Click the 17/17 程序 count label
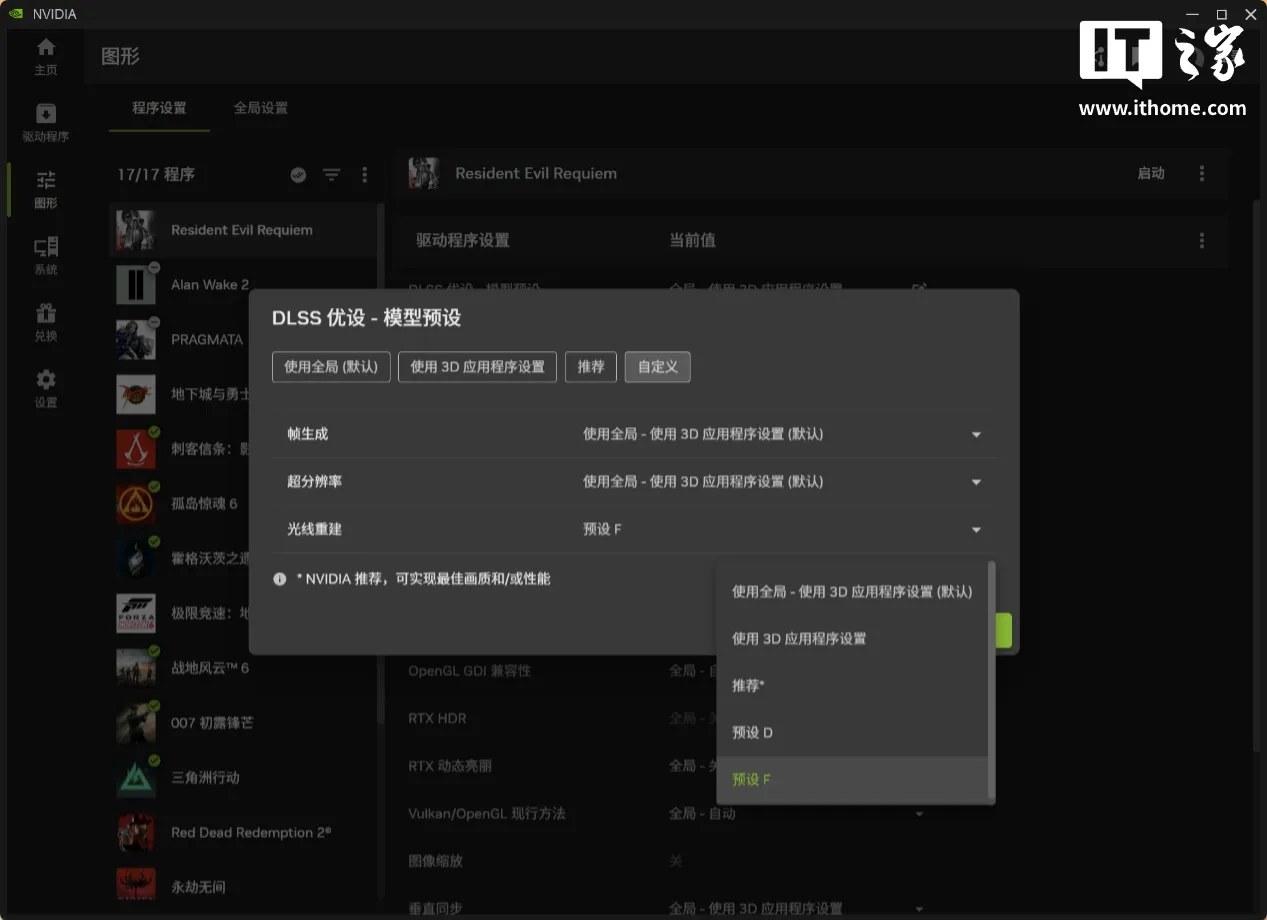The image size is (1267, 920). [x=156, y=175]
